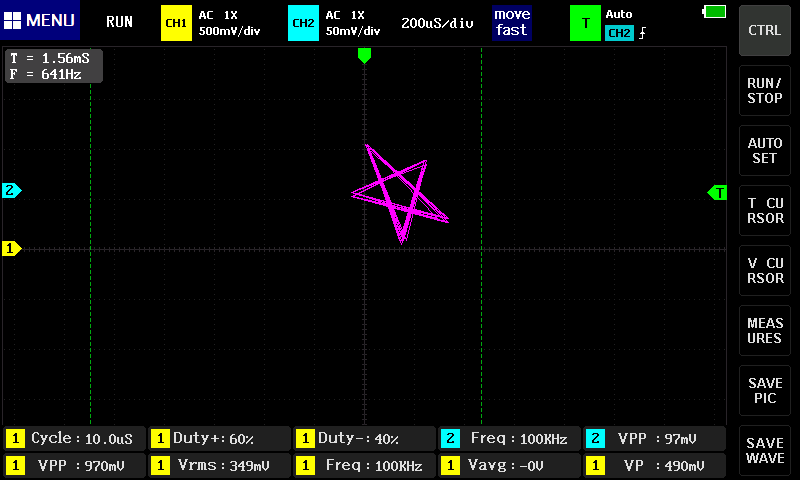Click the green trigger position marker at top
This screenshot has height=480, width=800.
(x=364, y=56)
